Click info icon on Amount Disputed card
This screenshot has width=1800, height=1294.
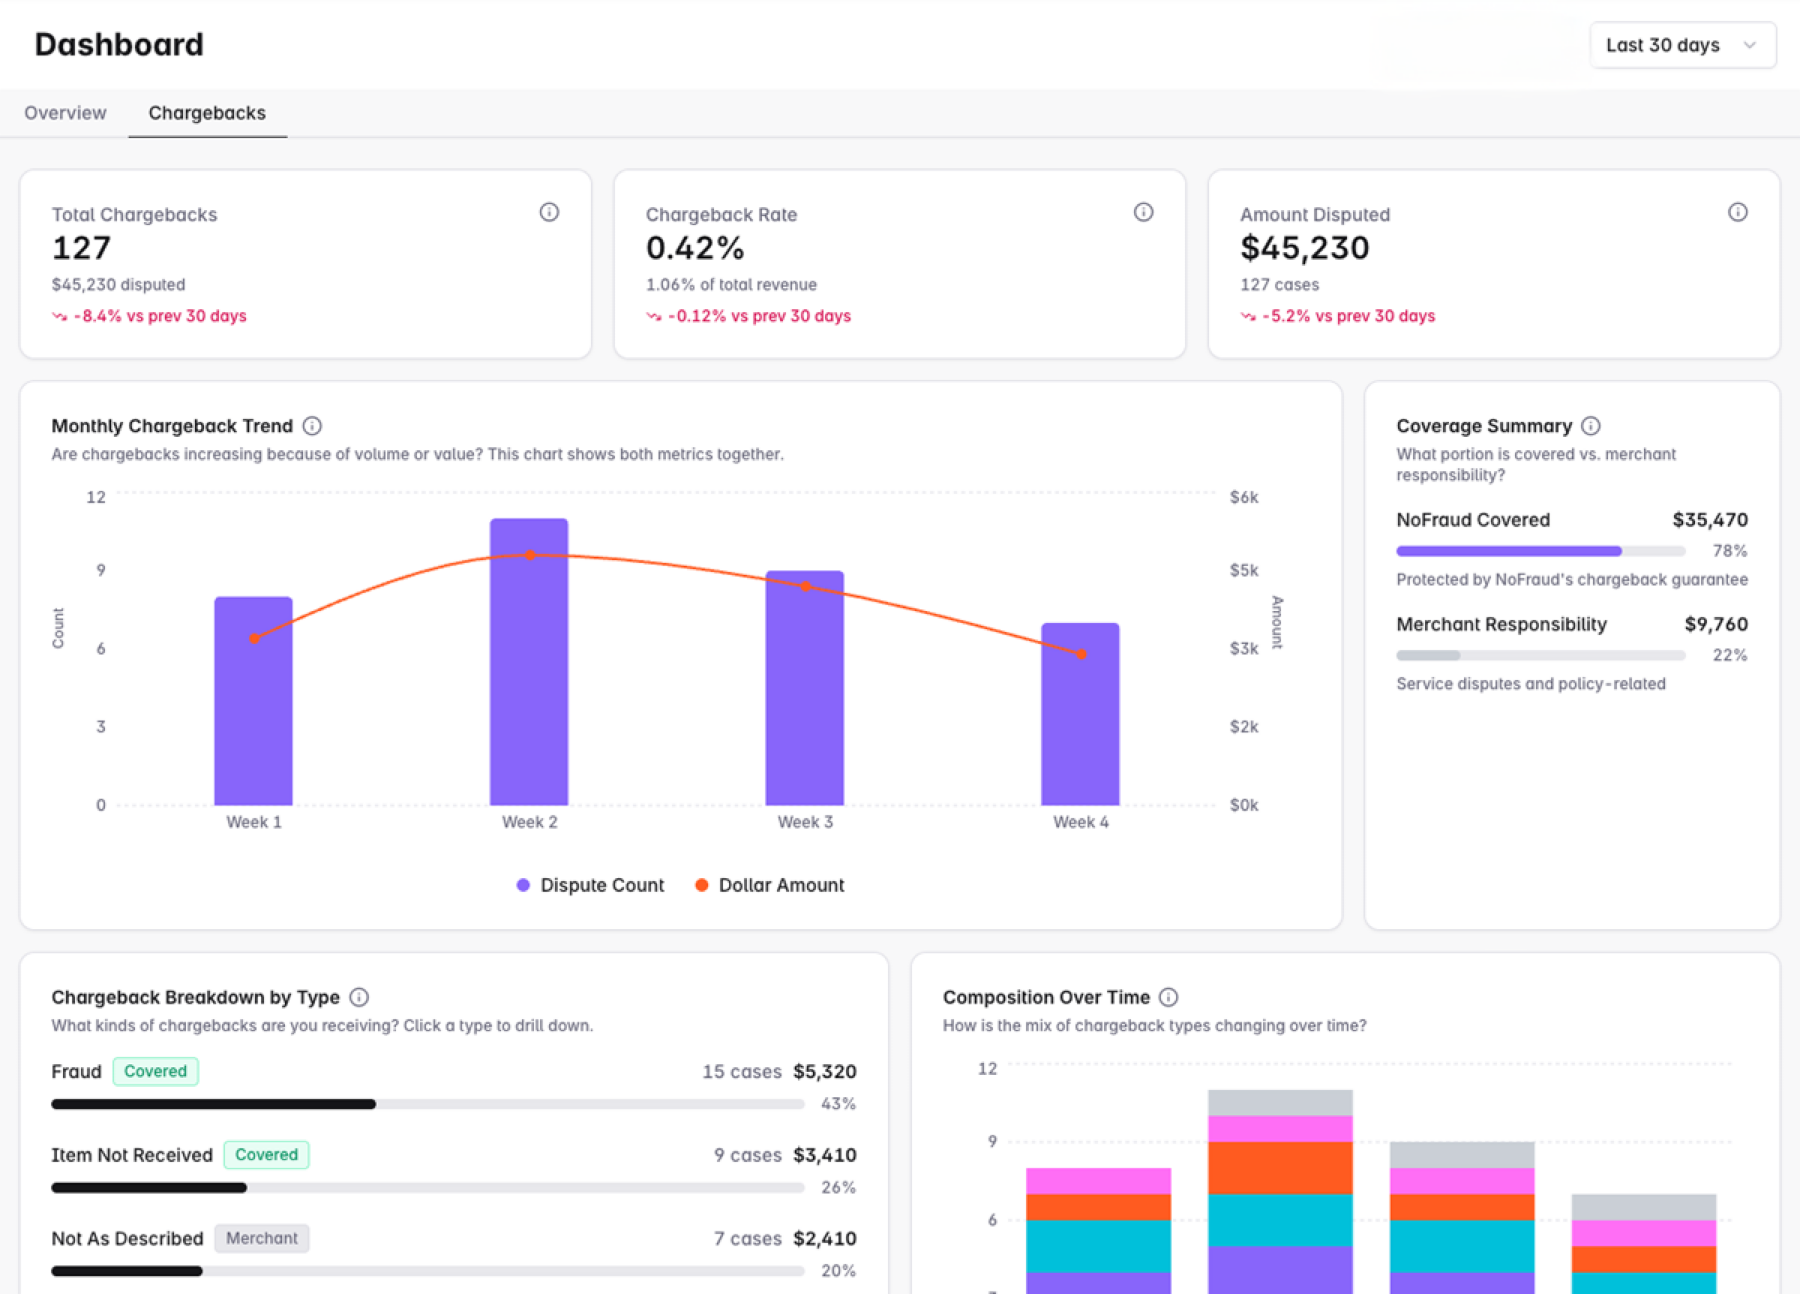pyautogui.click(x=1737, y=212)
